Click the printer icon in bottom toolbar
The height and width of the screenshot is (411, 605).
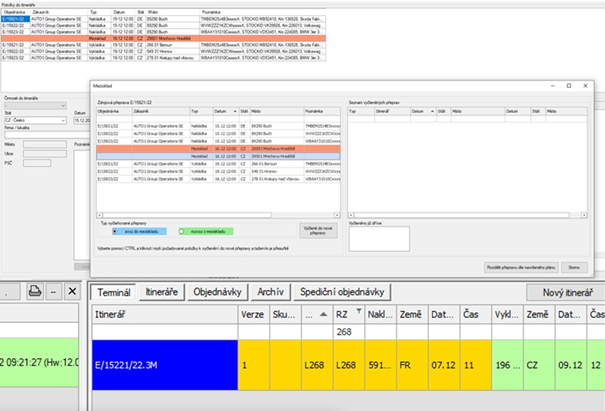tap(35, 291)
